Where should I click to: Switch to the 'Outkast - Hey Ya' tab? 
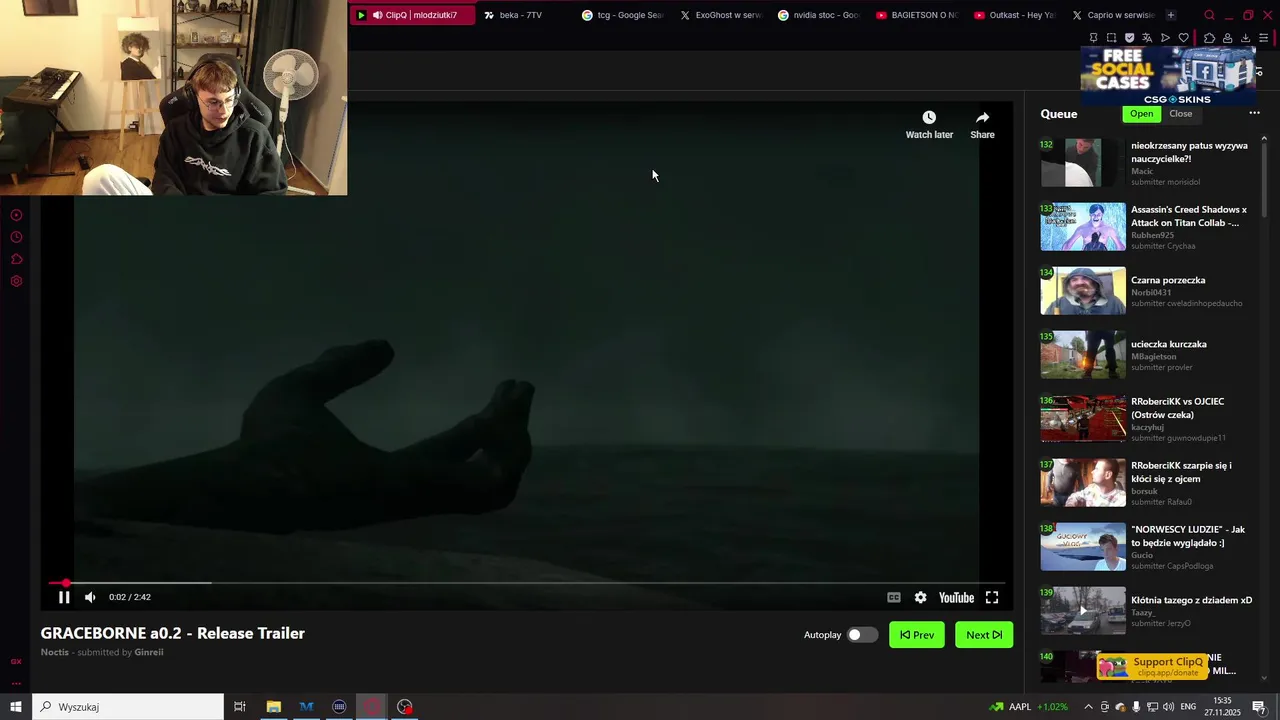tap(1014, 15)
